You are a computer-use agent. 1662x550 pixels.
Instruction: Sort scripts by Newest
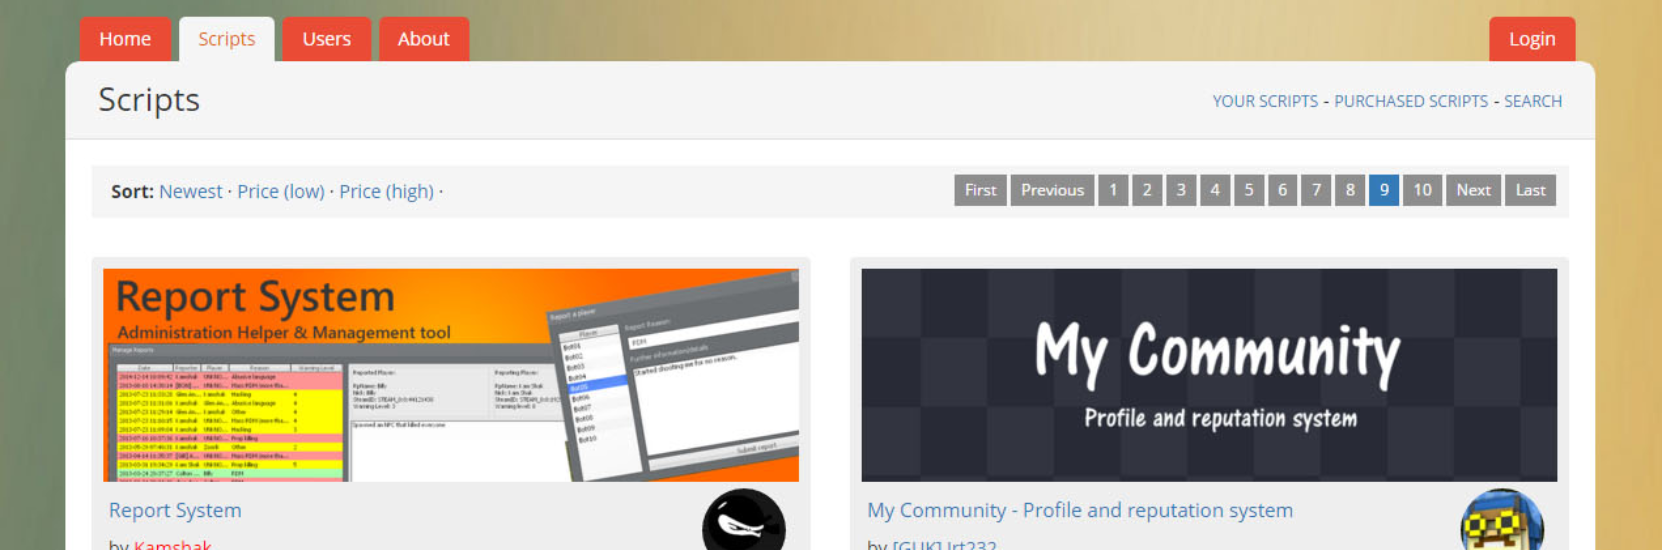tap(190, 191)
